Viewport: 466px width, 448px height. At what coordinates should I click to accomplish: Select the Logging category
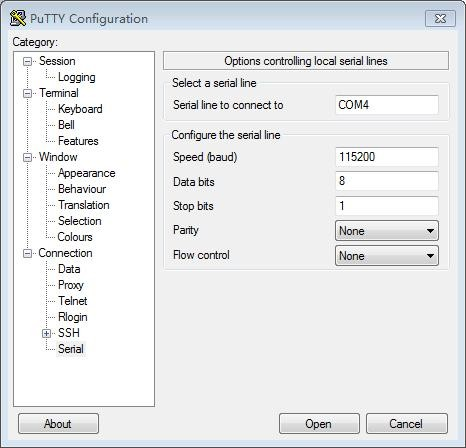(77, 77)
